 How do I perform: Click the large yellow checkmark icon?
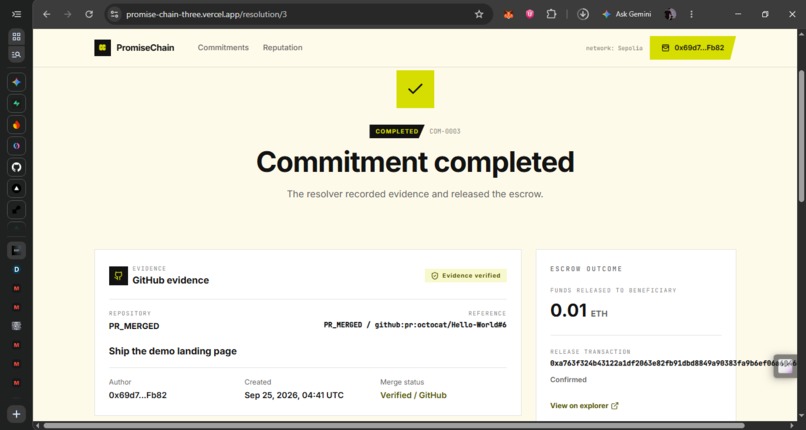415,89
